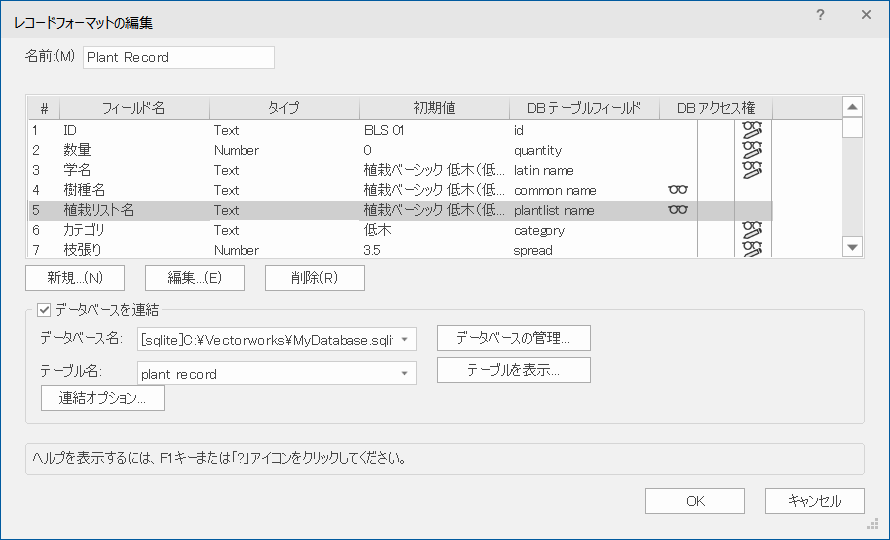Select the 学名 field row
This screenshot has height=540, width=890.
pyautogui.click(x=400, y=170)
